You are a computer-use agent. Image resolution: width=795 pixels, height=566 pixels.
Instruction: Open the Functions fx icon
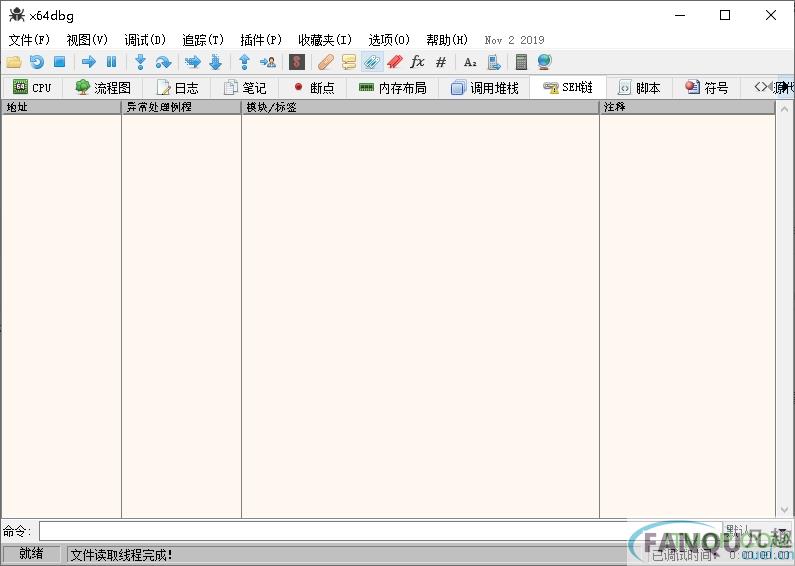click(417, 62)
